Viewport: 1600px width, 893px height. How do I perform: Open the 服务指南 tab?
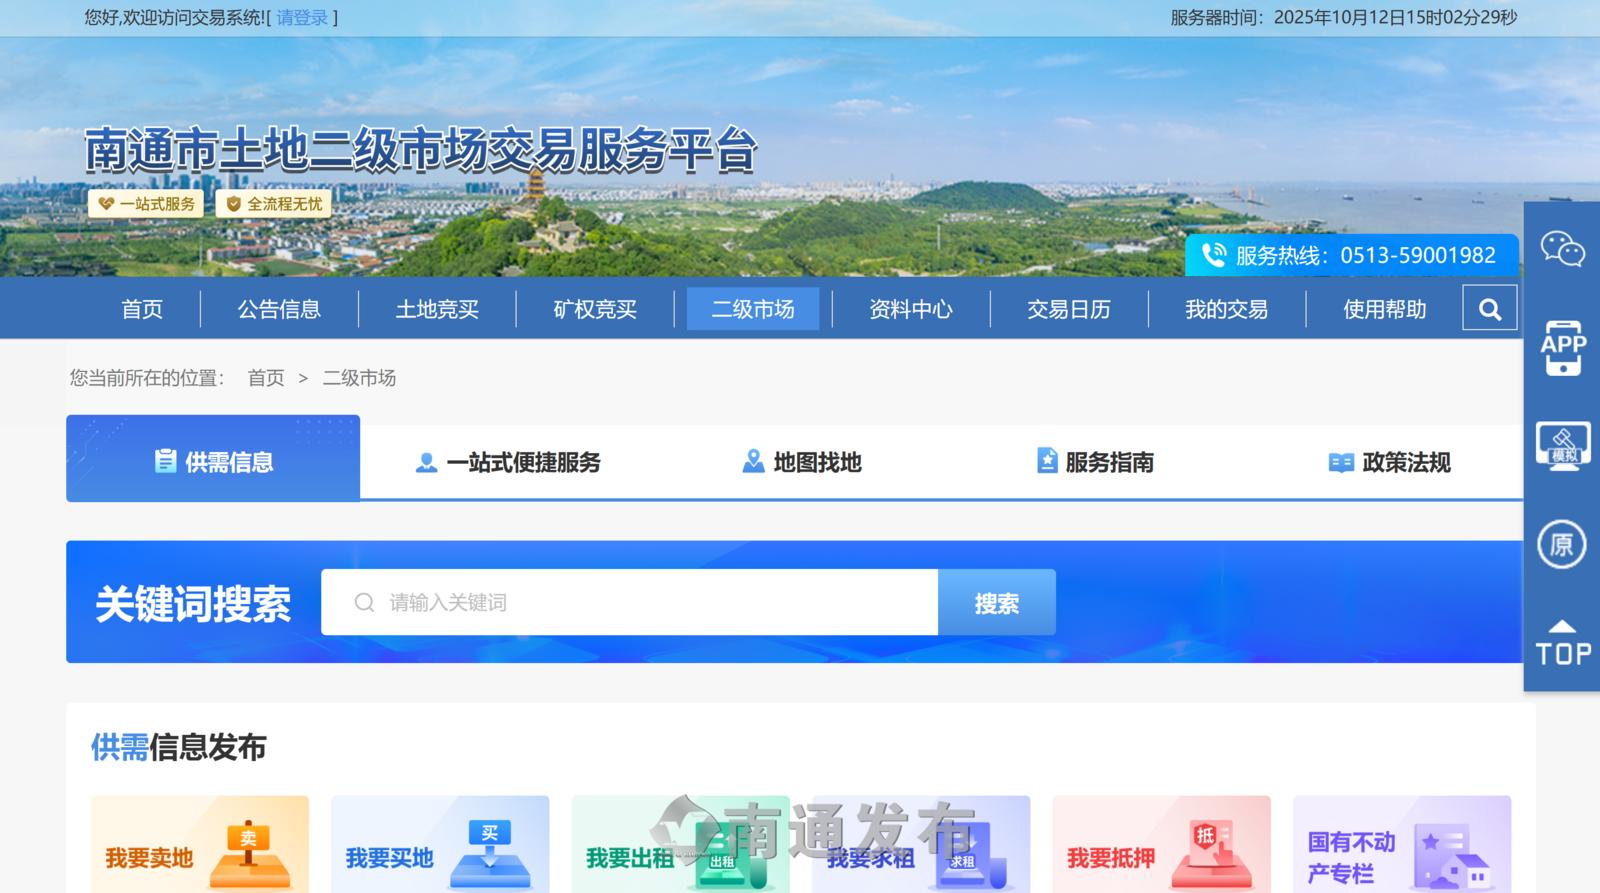point(1095,462)
